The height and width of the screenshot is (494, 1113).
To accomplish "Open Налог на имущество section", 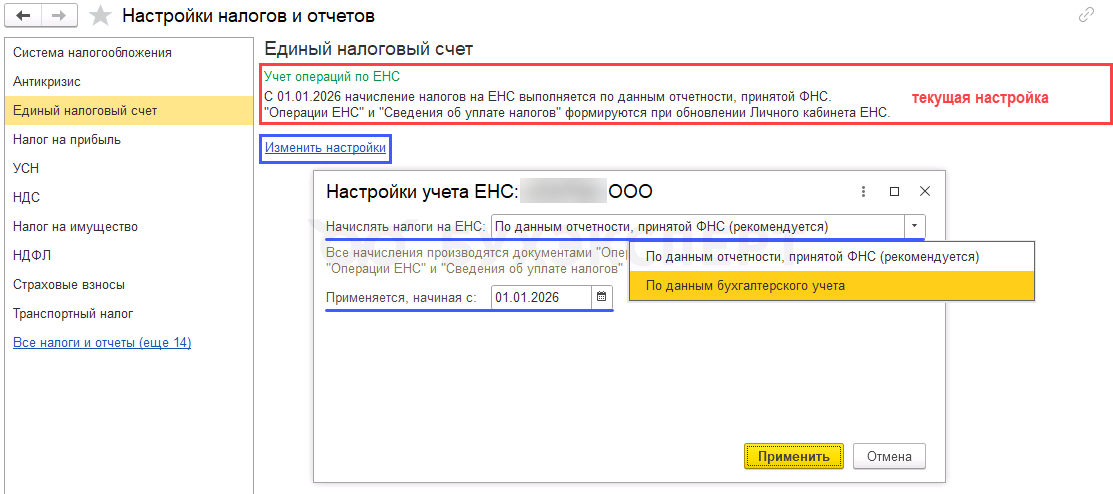I will [x=129, y=226].
